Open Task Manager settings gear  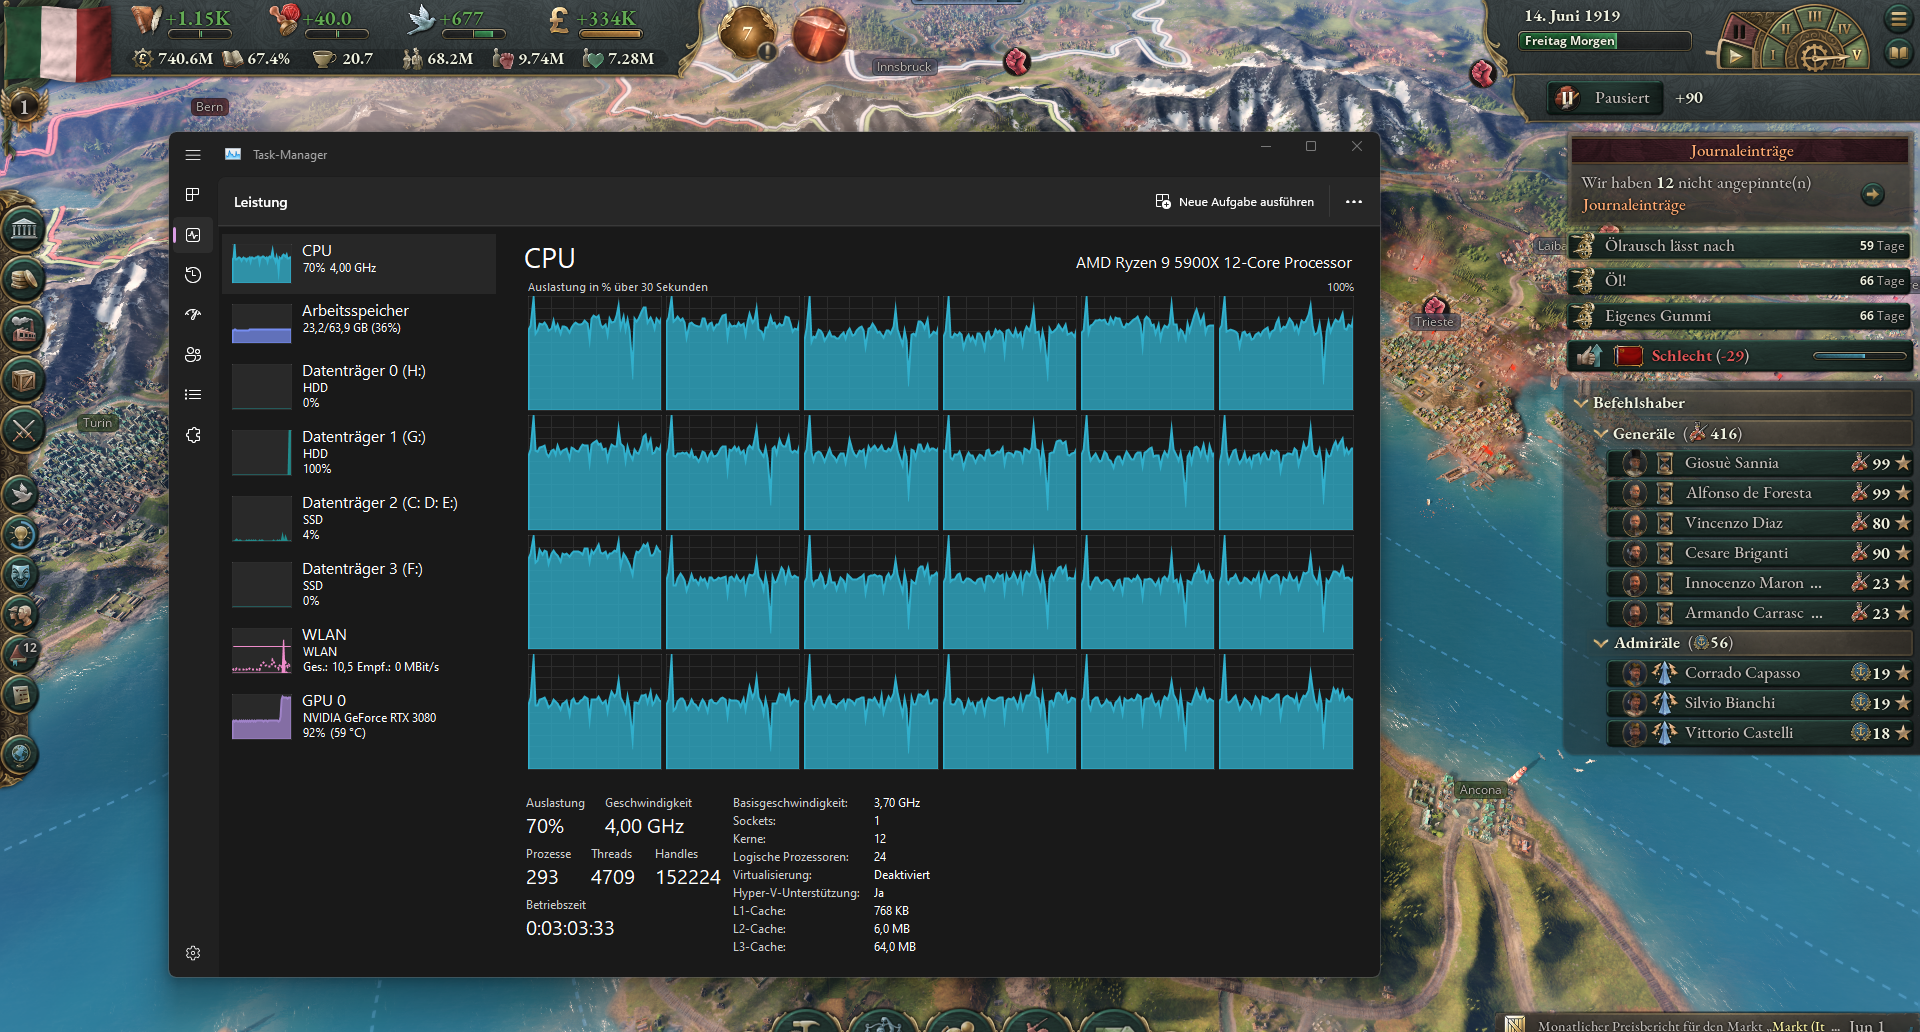tap(193, 953)
